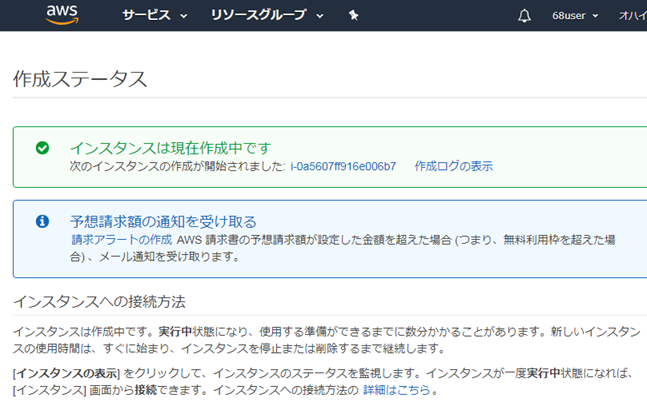
Task: Click the インスタンスへの接続方法 section heading
Action: (x=99, y=301)
